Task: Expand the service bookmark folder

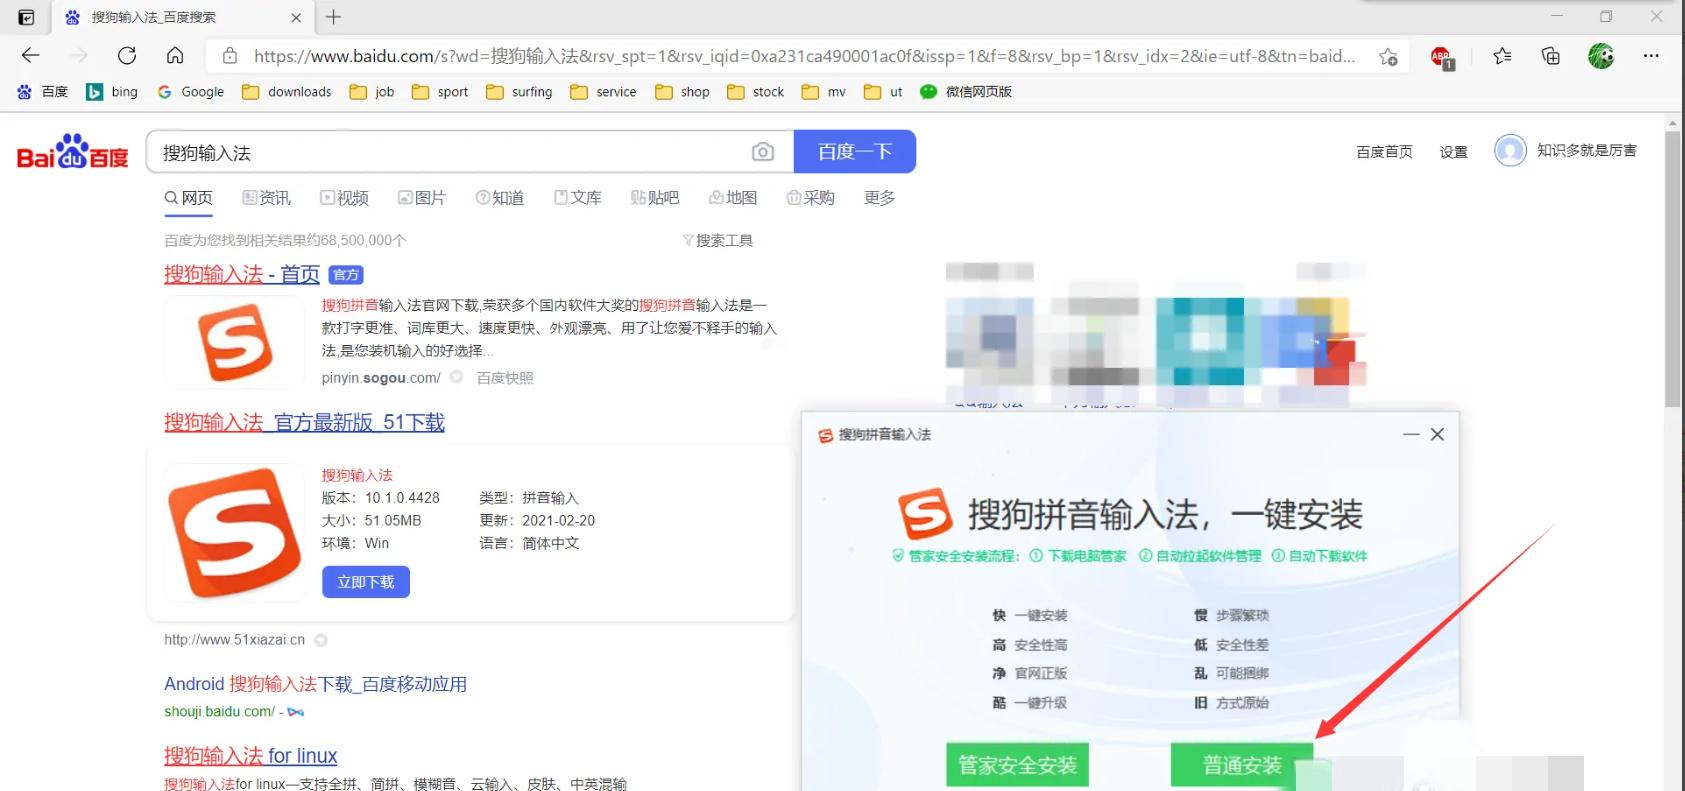Action: [603, 92]
